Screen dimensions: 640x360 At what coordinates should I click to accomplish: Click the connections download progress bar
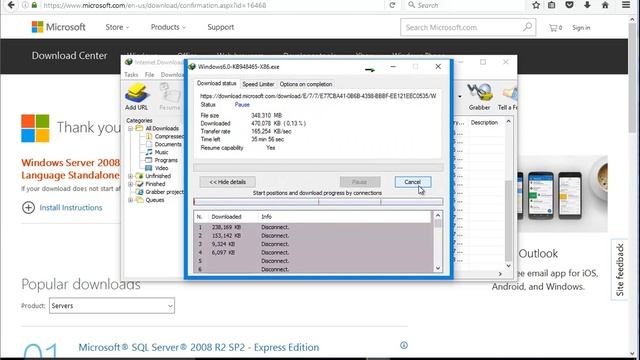(318, 202)
